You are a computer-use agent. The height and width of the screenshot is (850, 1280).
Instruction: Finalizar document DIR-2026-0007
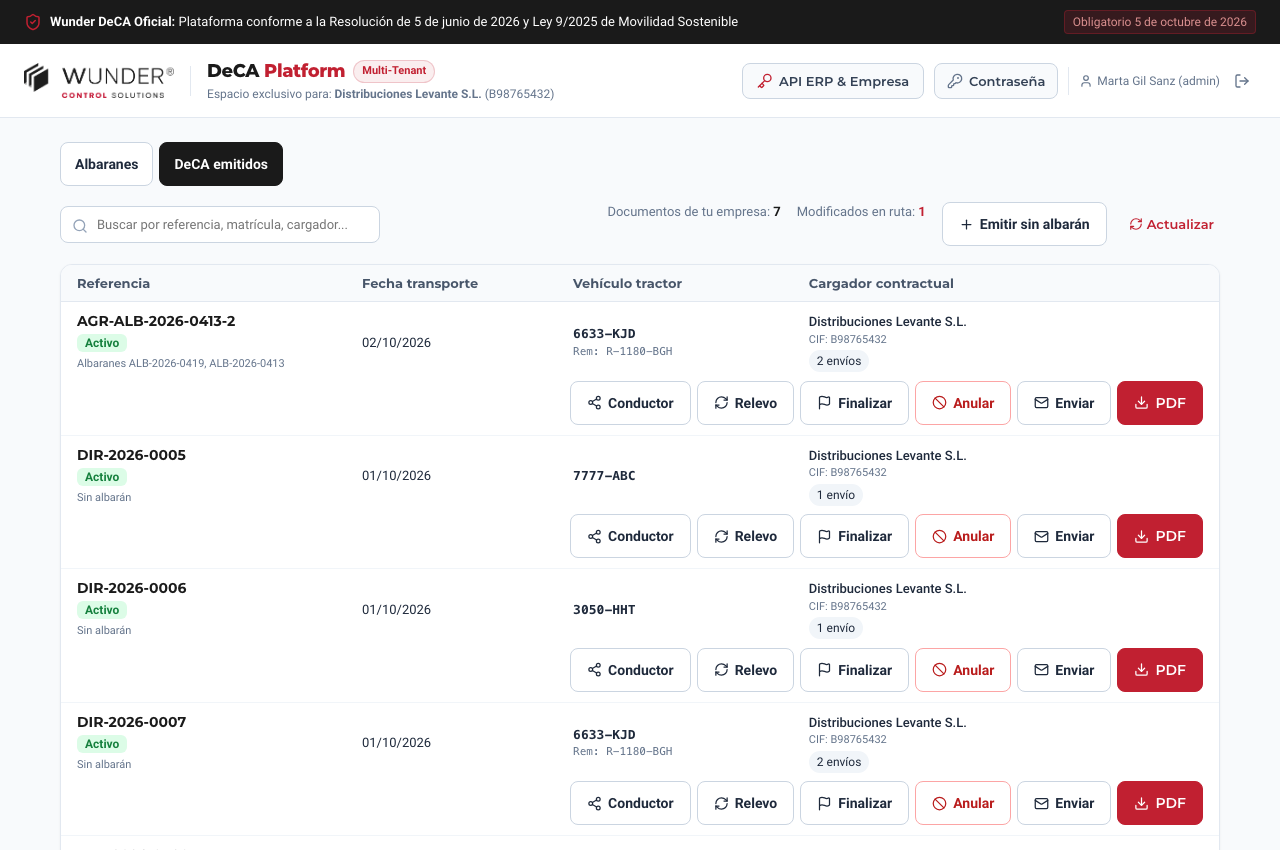click(x=854, y=803)
